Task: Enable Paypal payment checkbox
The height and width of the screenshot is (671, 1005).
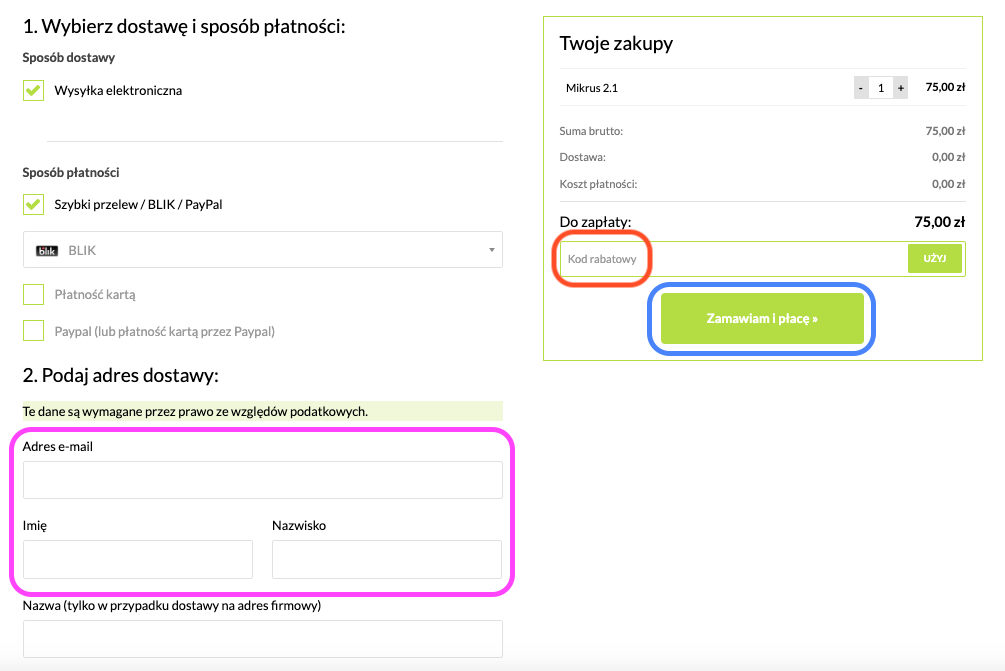Action: tap(34, 331)
